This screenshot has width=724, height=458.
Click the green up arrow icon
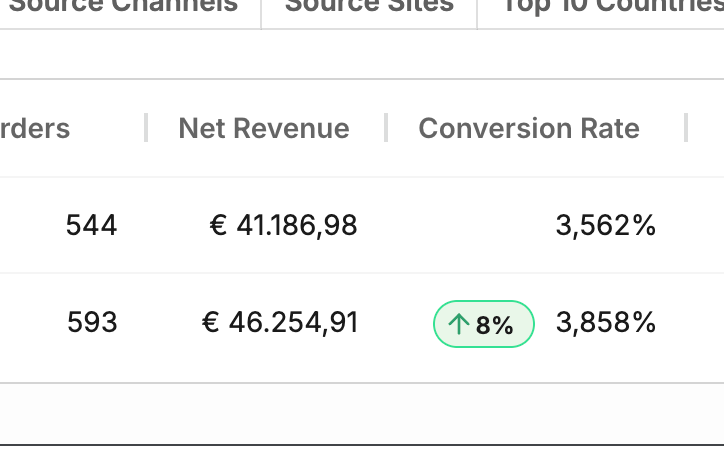click(x=459, y=325)
